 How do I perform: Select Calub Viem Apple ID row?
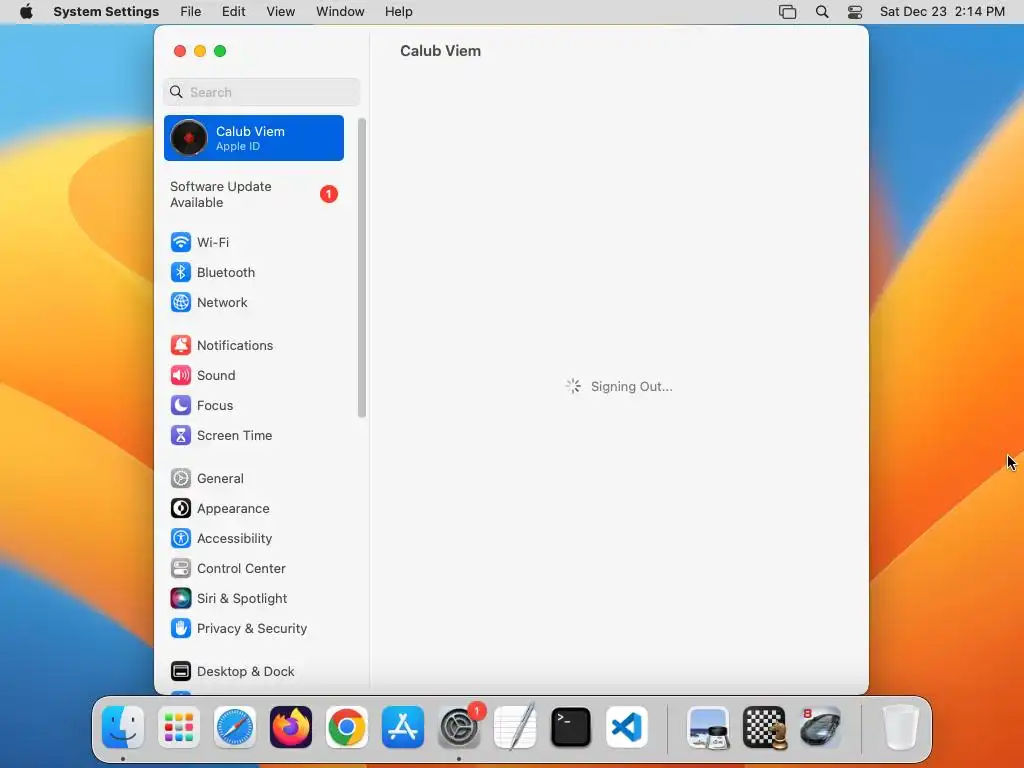click(x=253, y=138)
